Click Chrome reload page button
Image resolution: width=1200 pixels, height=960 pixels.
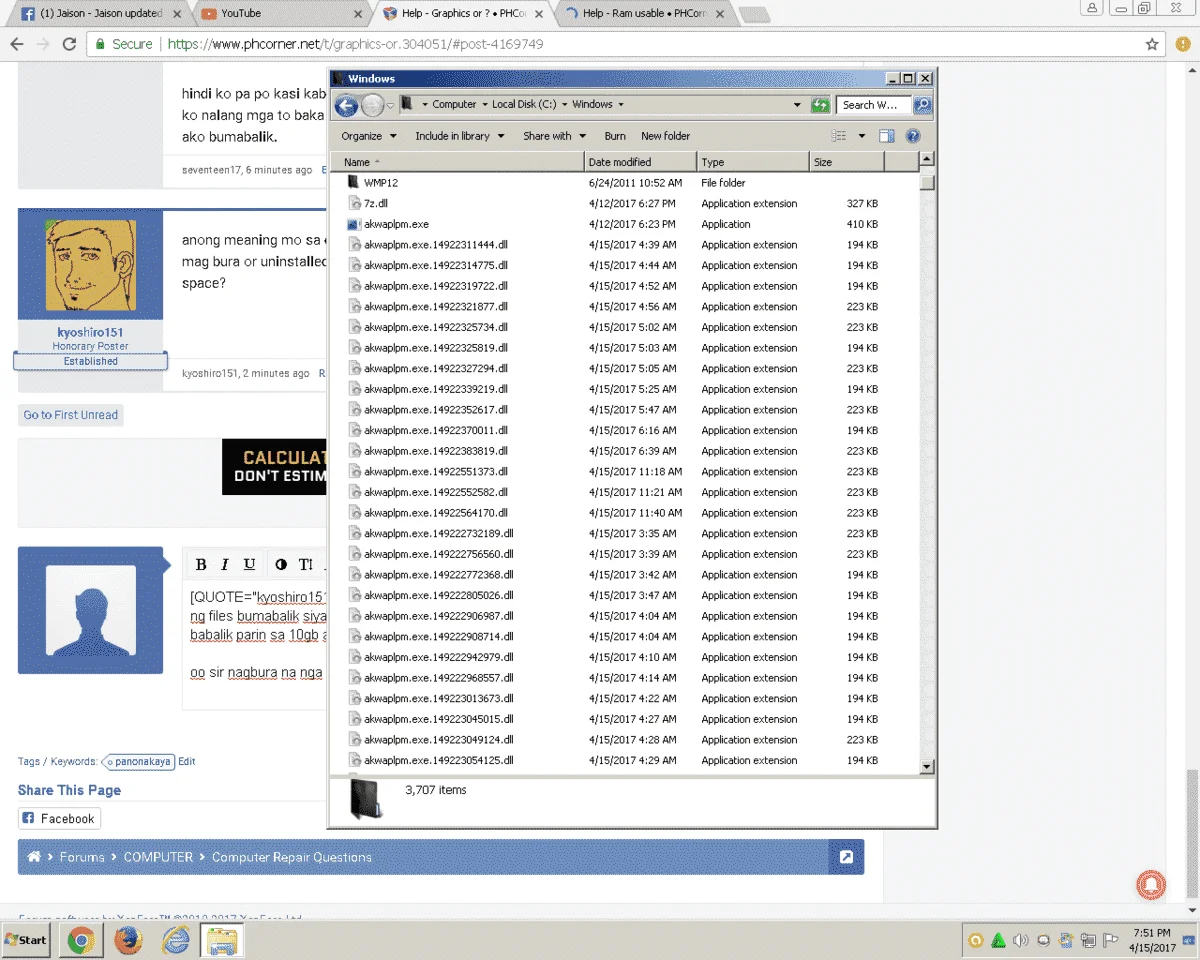coord(69,44)
